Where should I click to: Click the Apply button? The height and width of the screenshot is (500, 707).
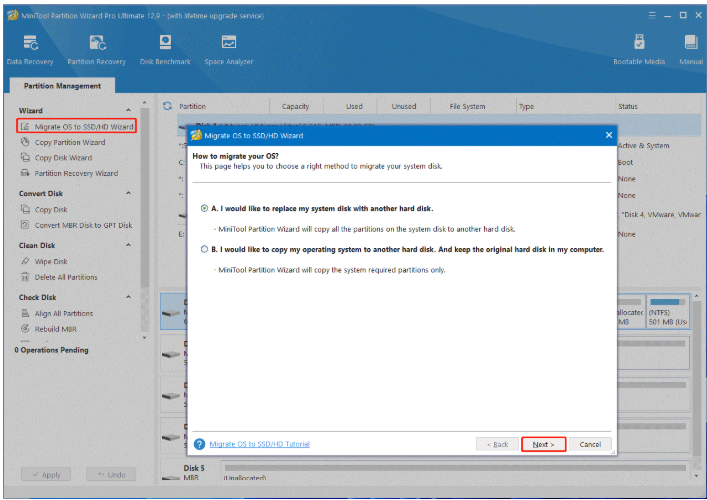pos(46,475)
